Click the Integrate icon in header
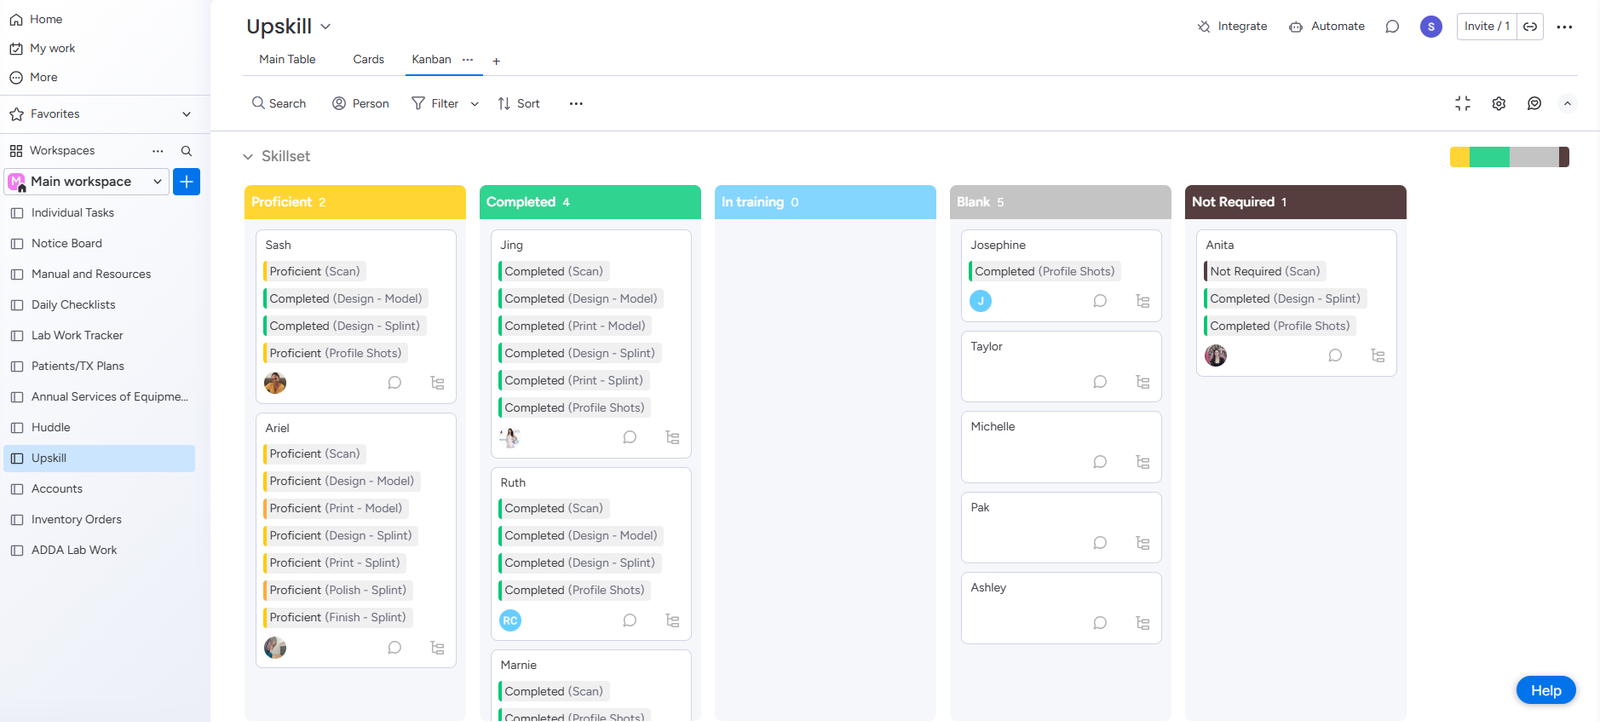Image resolution: width=1600 pixels, height=722 pixels. click(x=1204, y=27)
